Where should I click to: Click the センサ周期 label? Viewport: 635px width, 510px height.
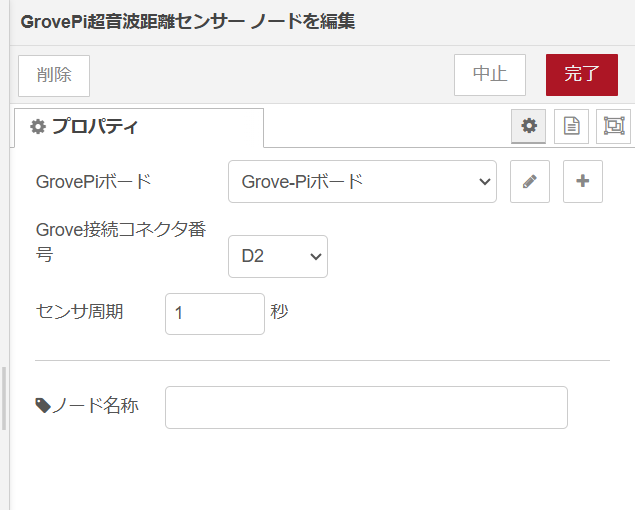(79, 312)
